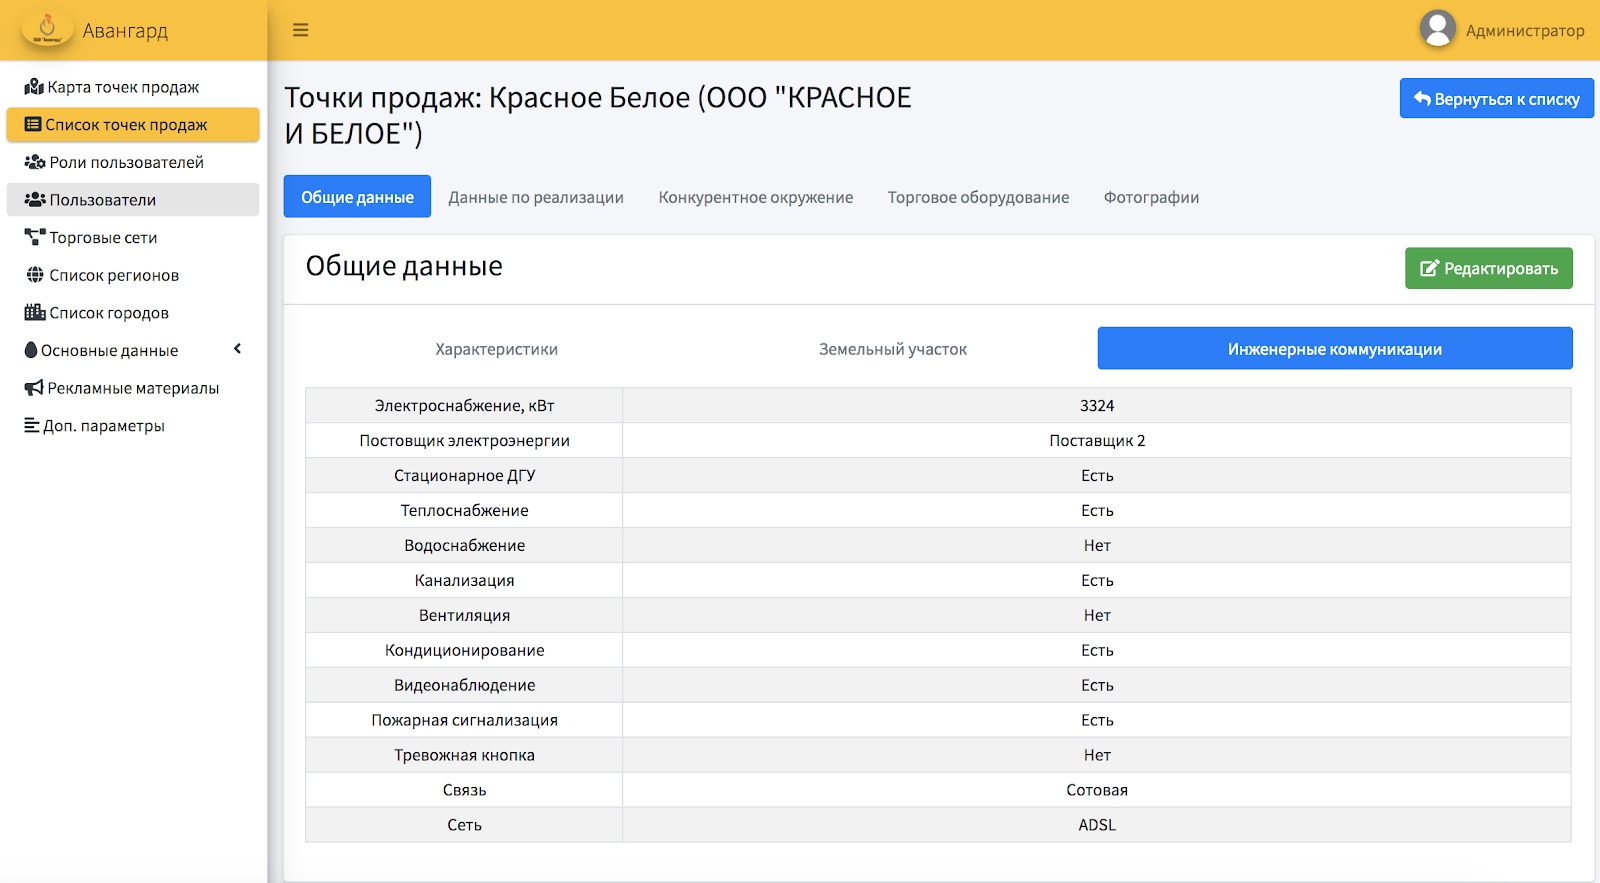This screenshot has height=883, width=1600.
Task: Click the Общие данные section heading
Action: [x=404, y=266]
